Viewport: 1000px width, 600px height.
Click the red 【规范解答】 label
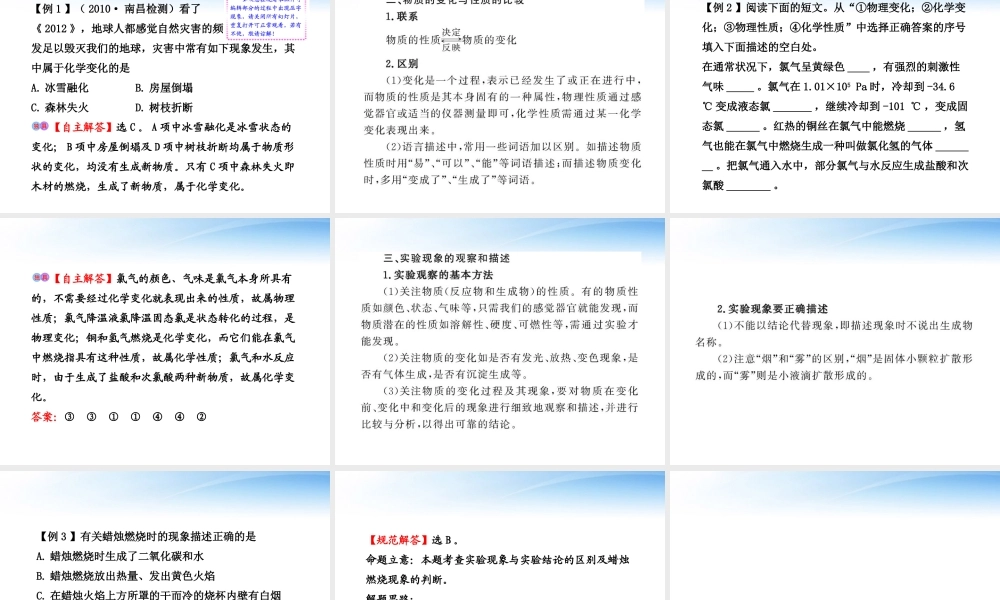397,540
